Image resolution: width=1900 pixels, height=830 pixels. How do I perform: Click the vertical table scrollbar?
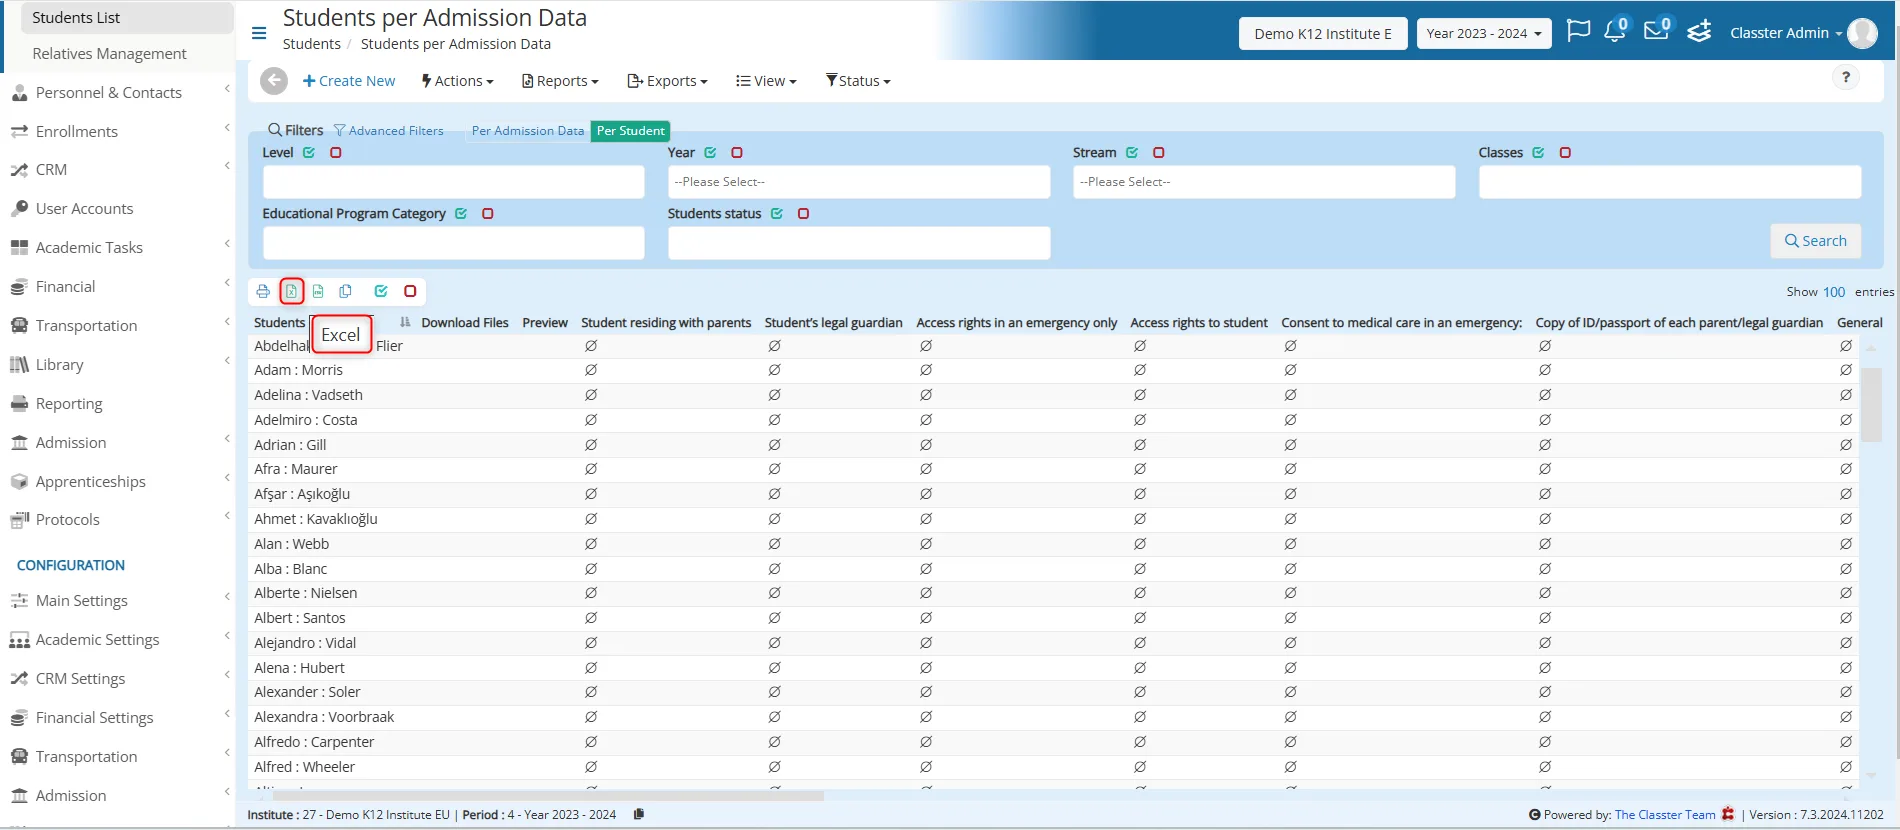[x=1871, y=405]
